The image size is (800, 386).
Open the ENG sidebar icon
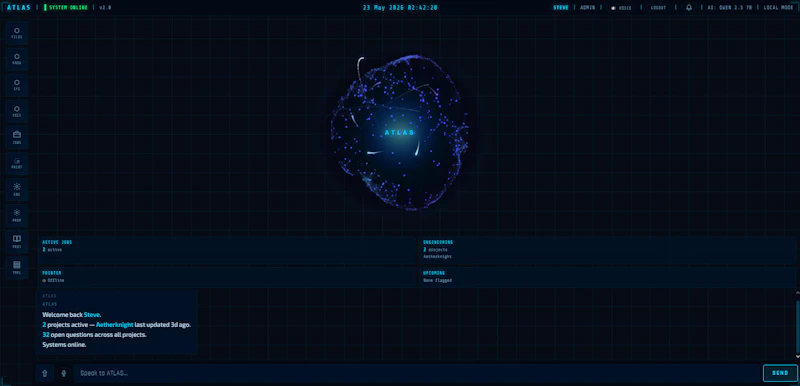tap(17, 190)
